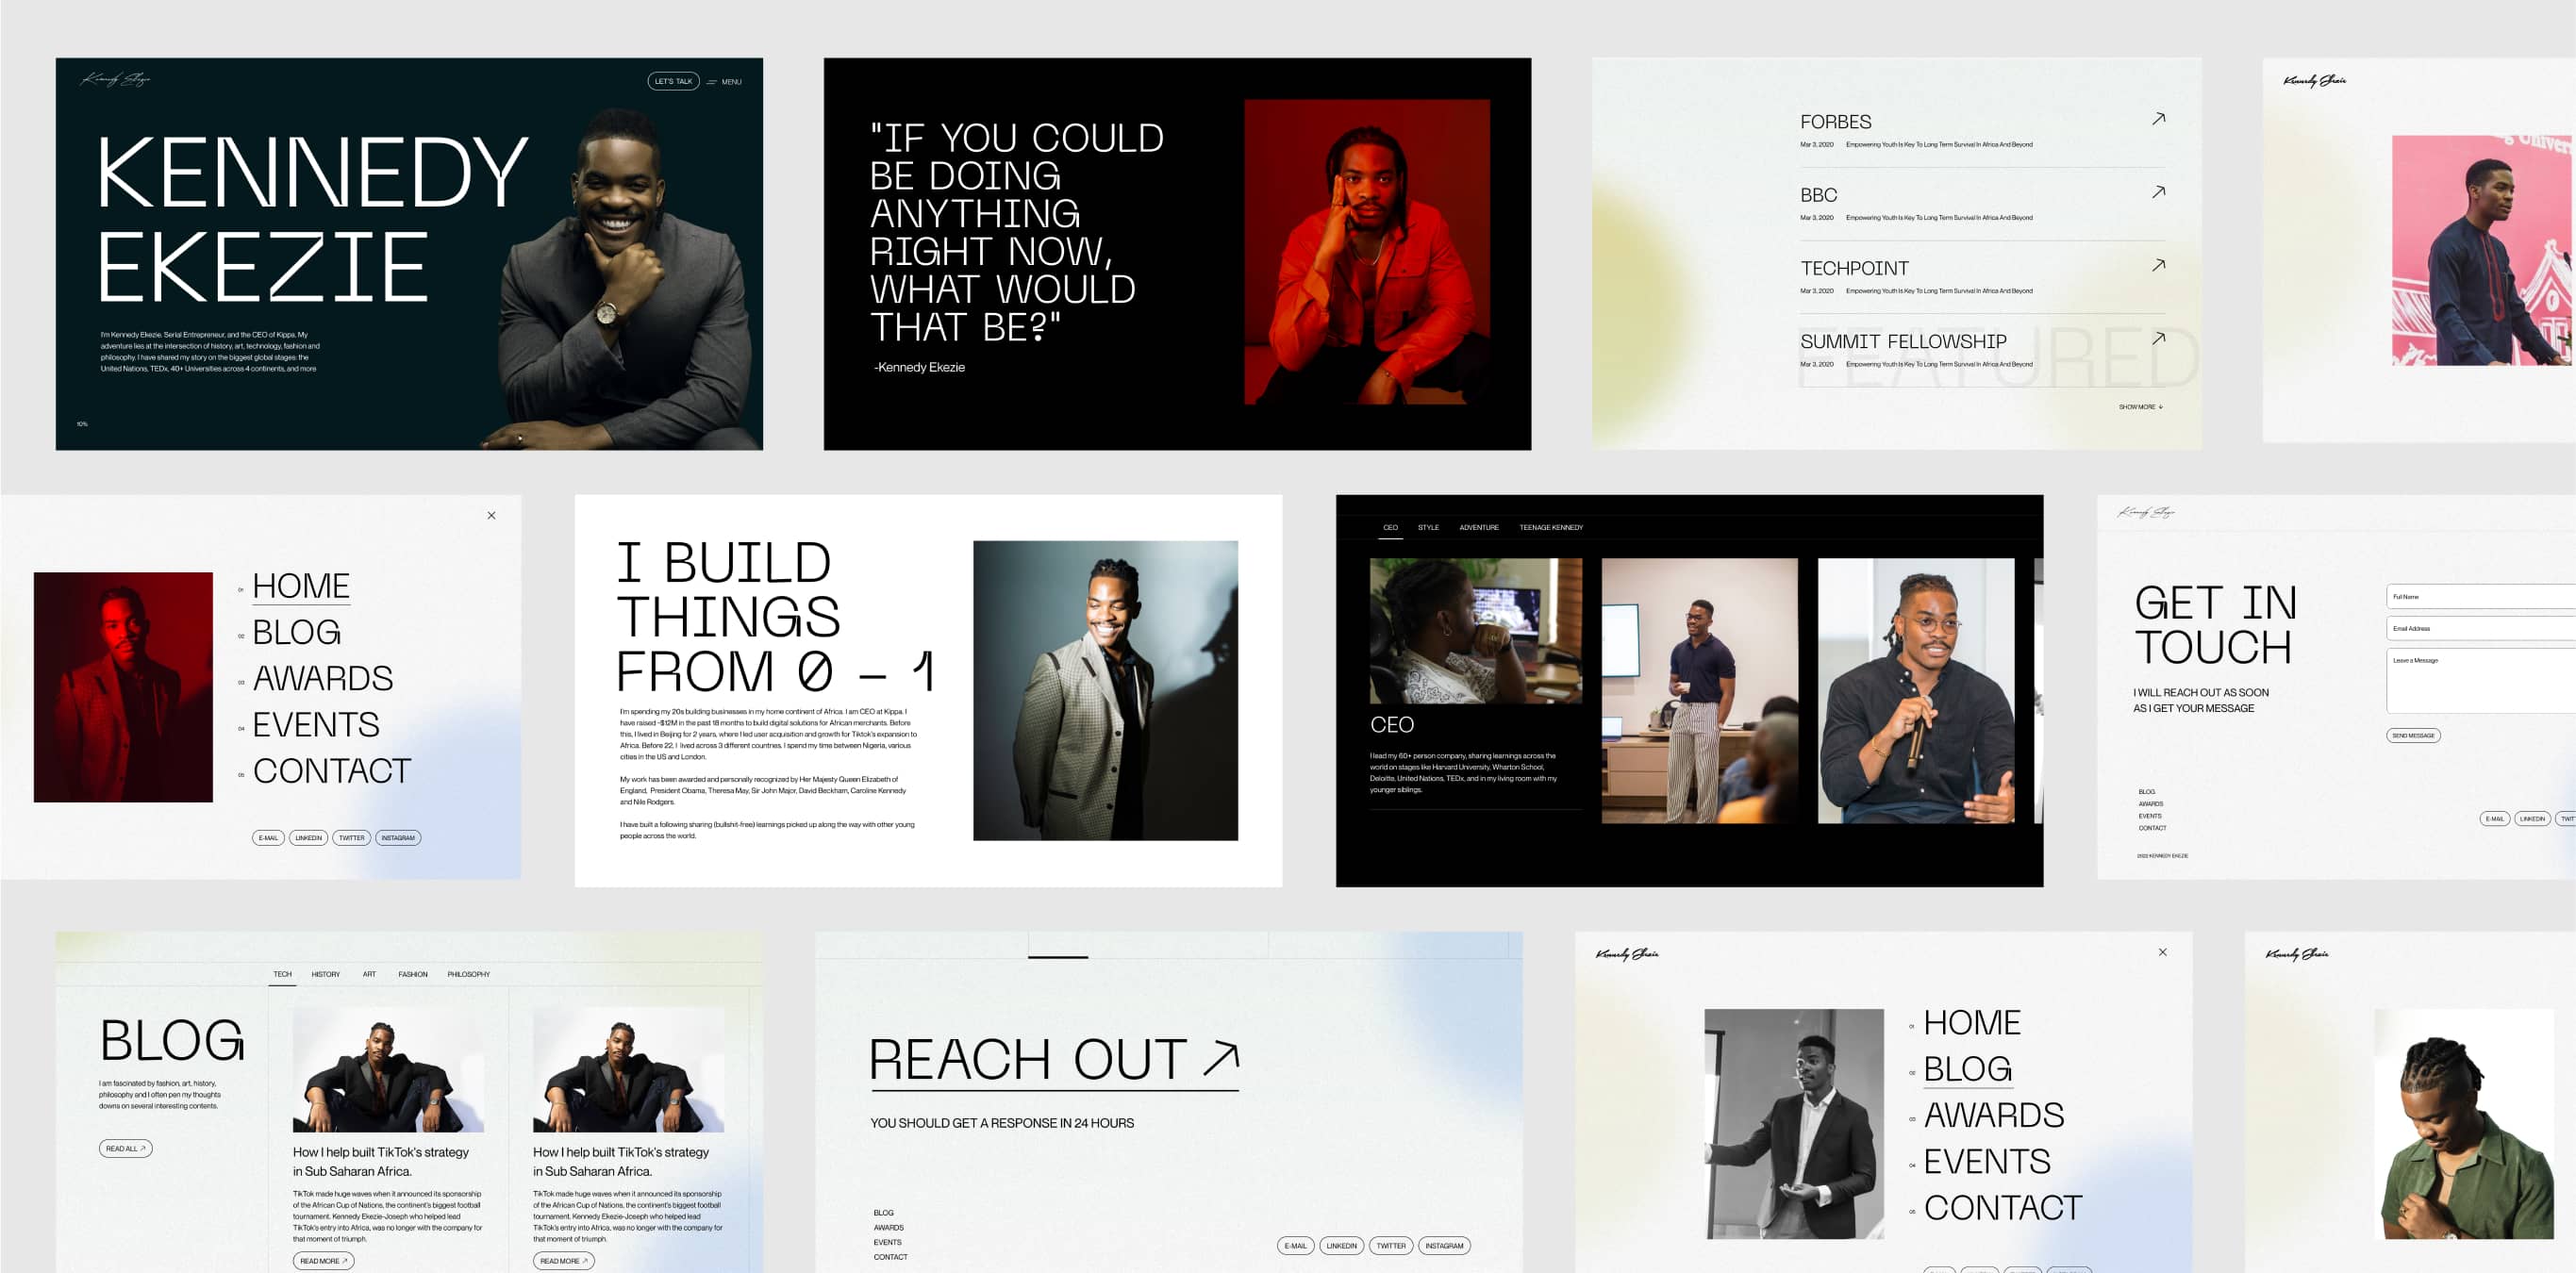Click the hamburger MENU icon on hero
The image size is (2576, 1273).
coord(712,82)
